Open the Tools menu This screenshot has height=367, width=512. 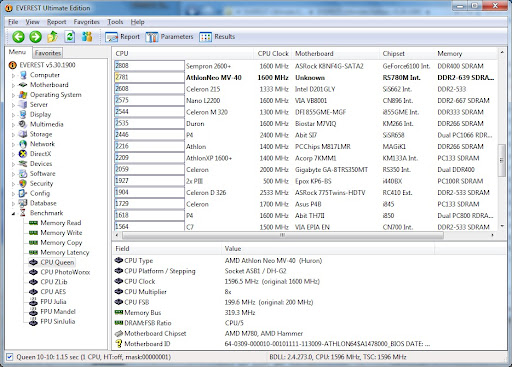tap(115, 22)
